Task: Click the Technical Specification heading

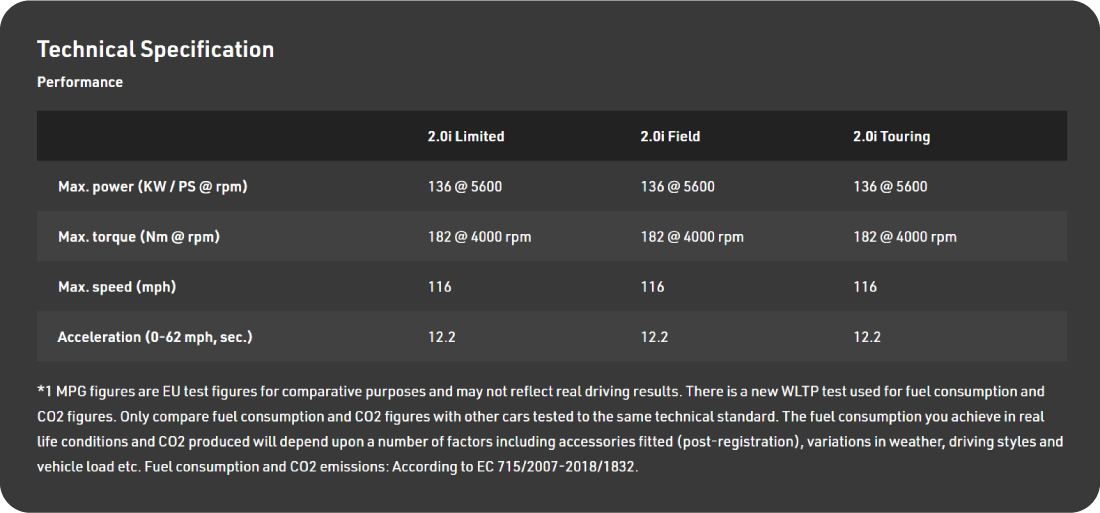Action: pos(155,50)
